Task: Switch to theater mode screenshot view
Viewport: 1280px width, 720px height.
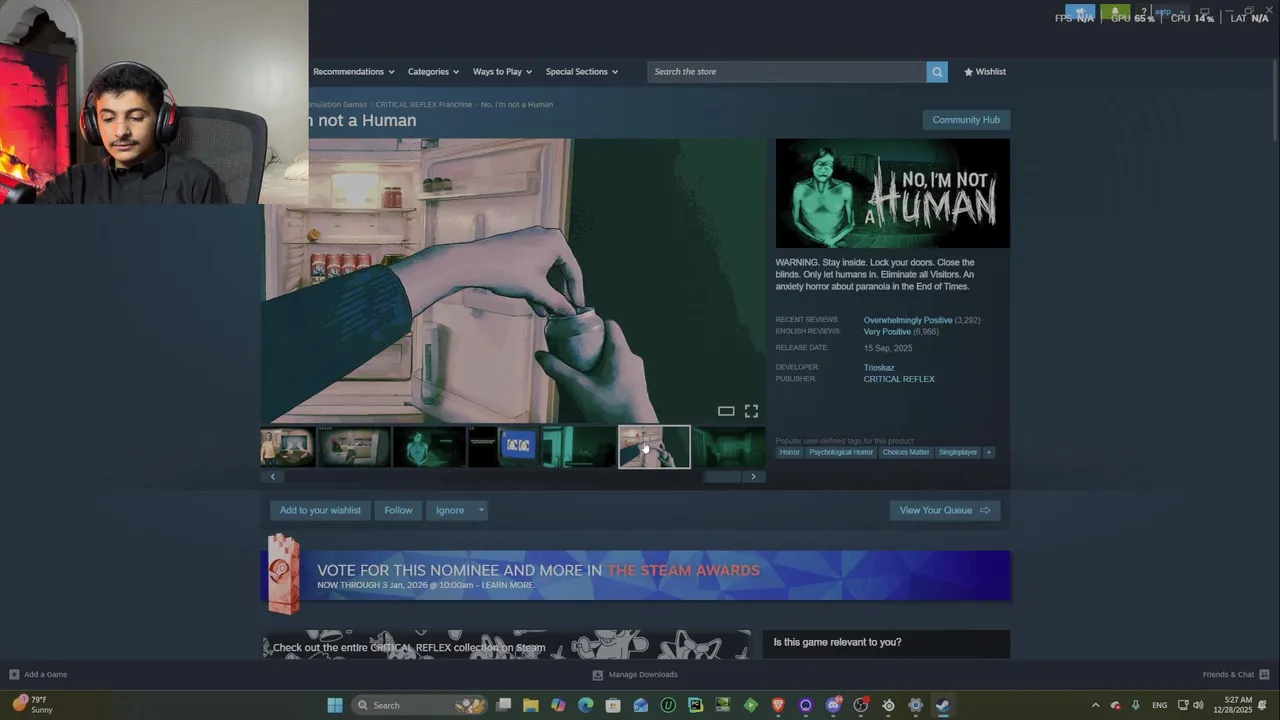Action: (x=726, y=411)
